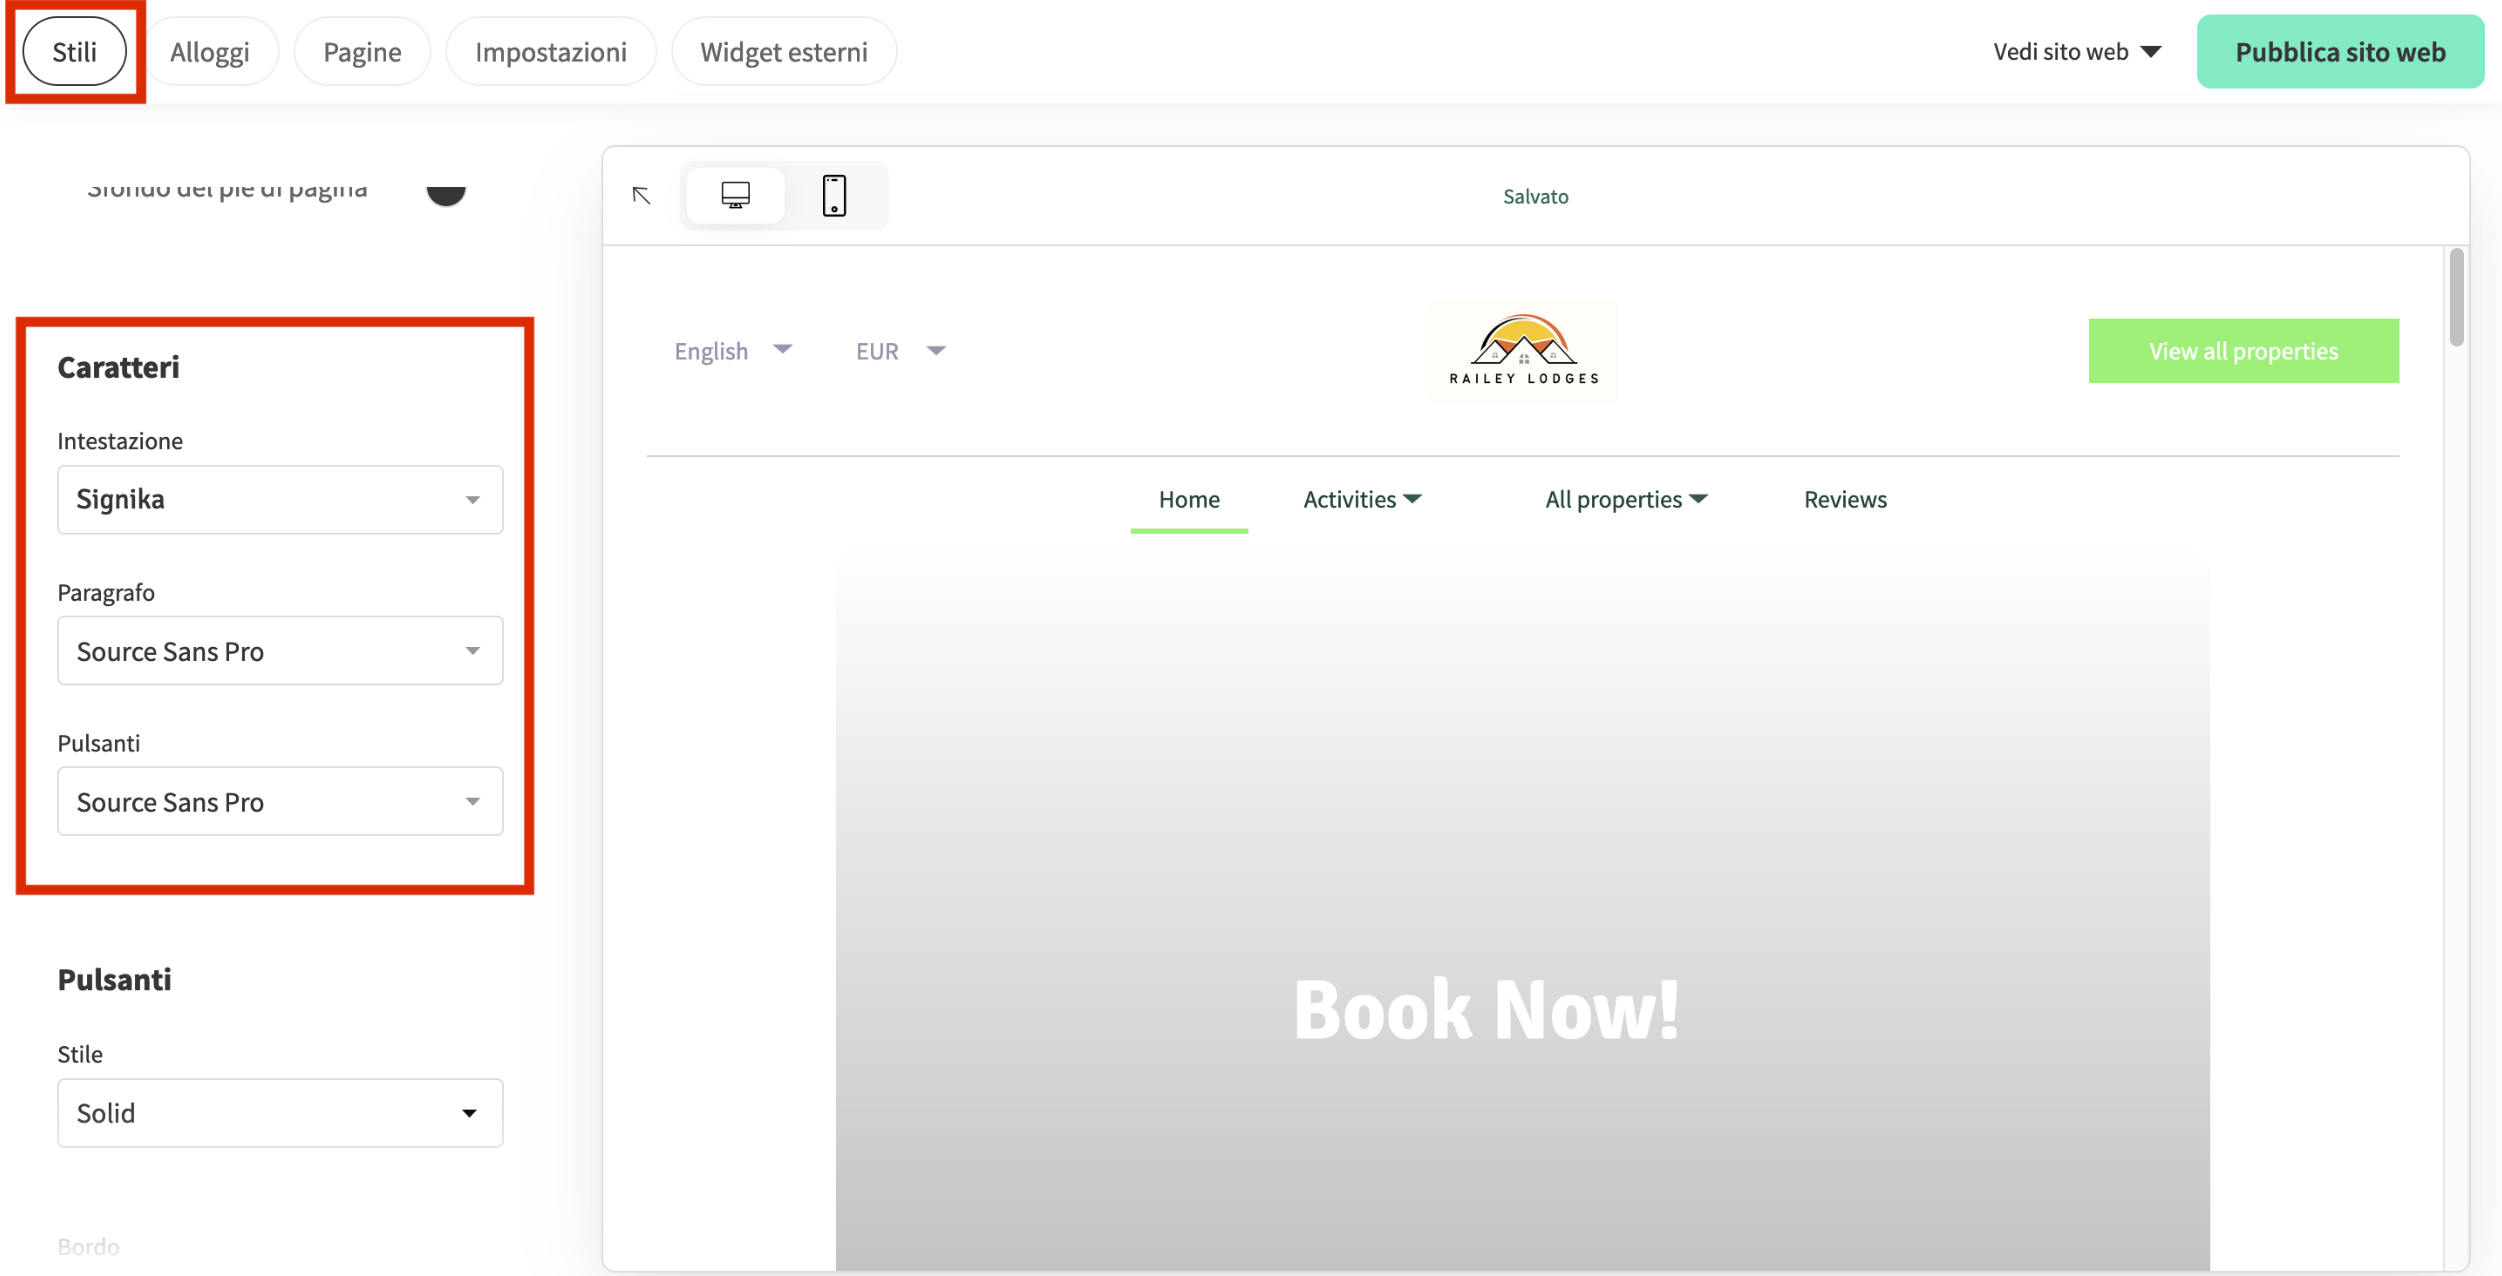Open the Pulsanti font dropdown
Screen dimensions: 2502x1276
point(279,801)
